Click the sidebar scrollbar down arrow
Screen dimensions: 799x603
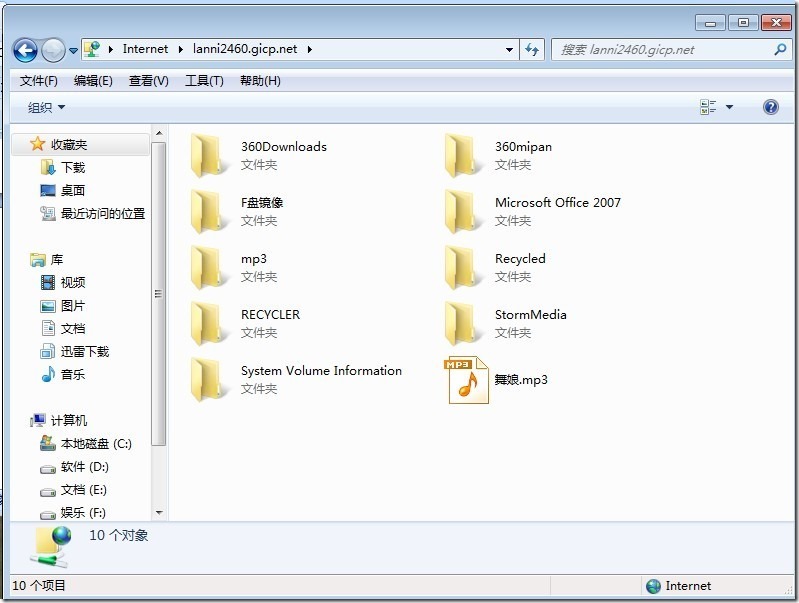159,512
